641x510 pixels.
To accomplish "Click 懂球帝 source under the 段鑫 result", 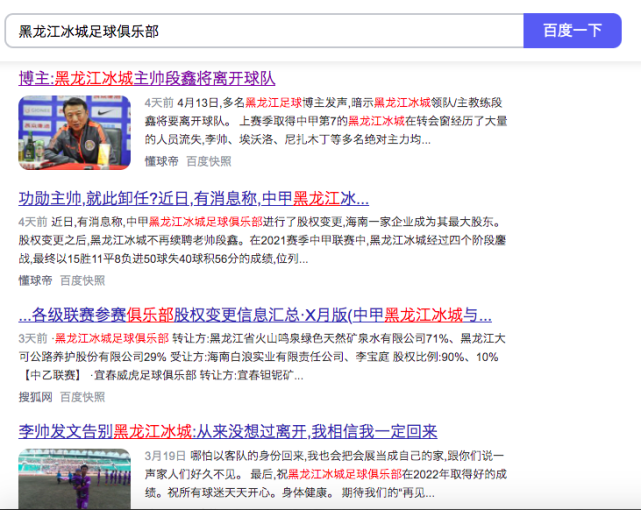I will point(161,161).
